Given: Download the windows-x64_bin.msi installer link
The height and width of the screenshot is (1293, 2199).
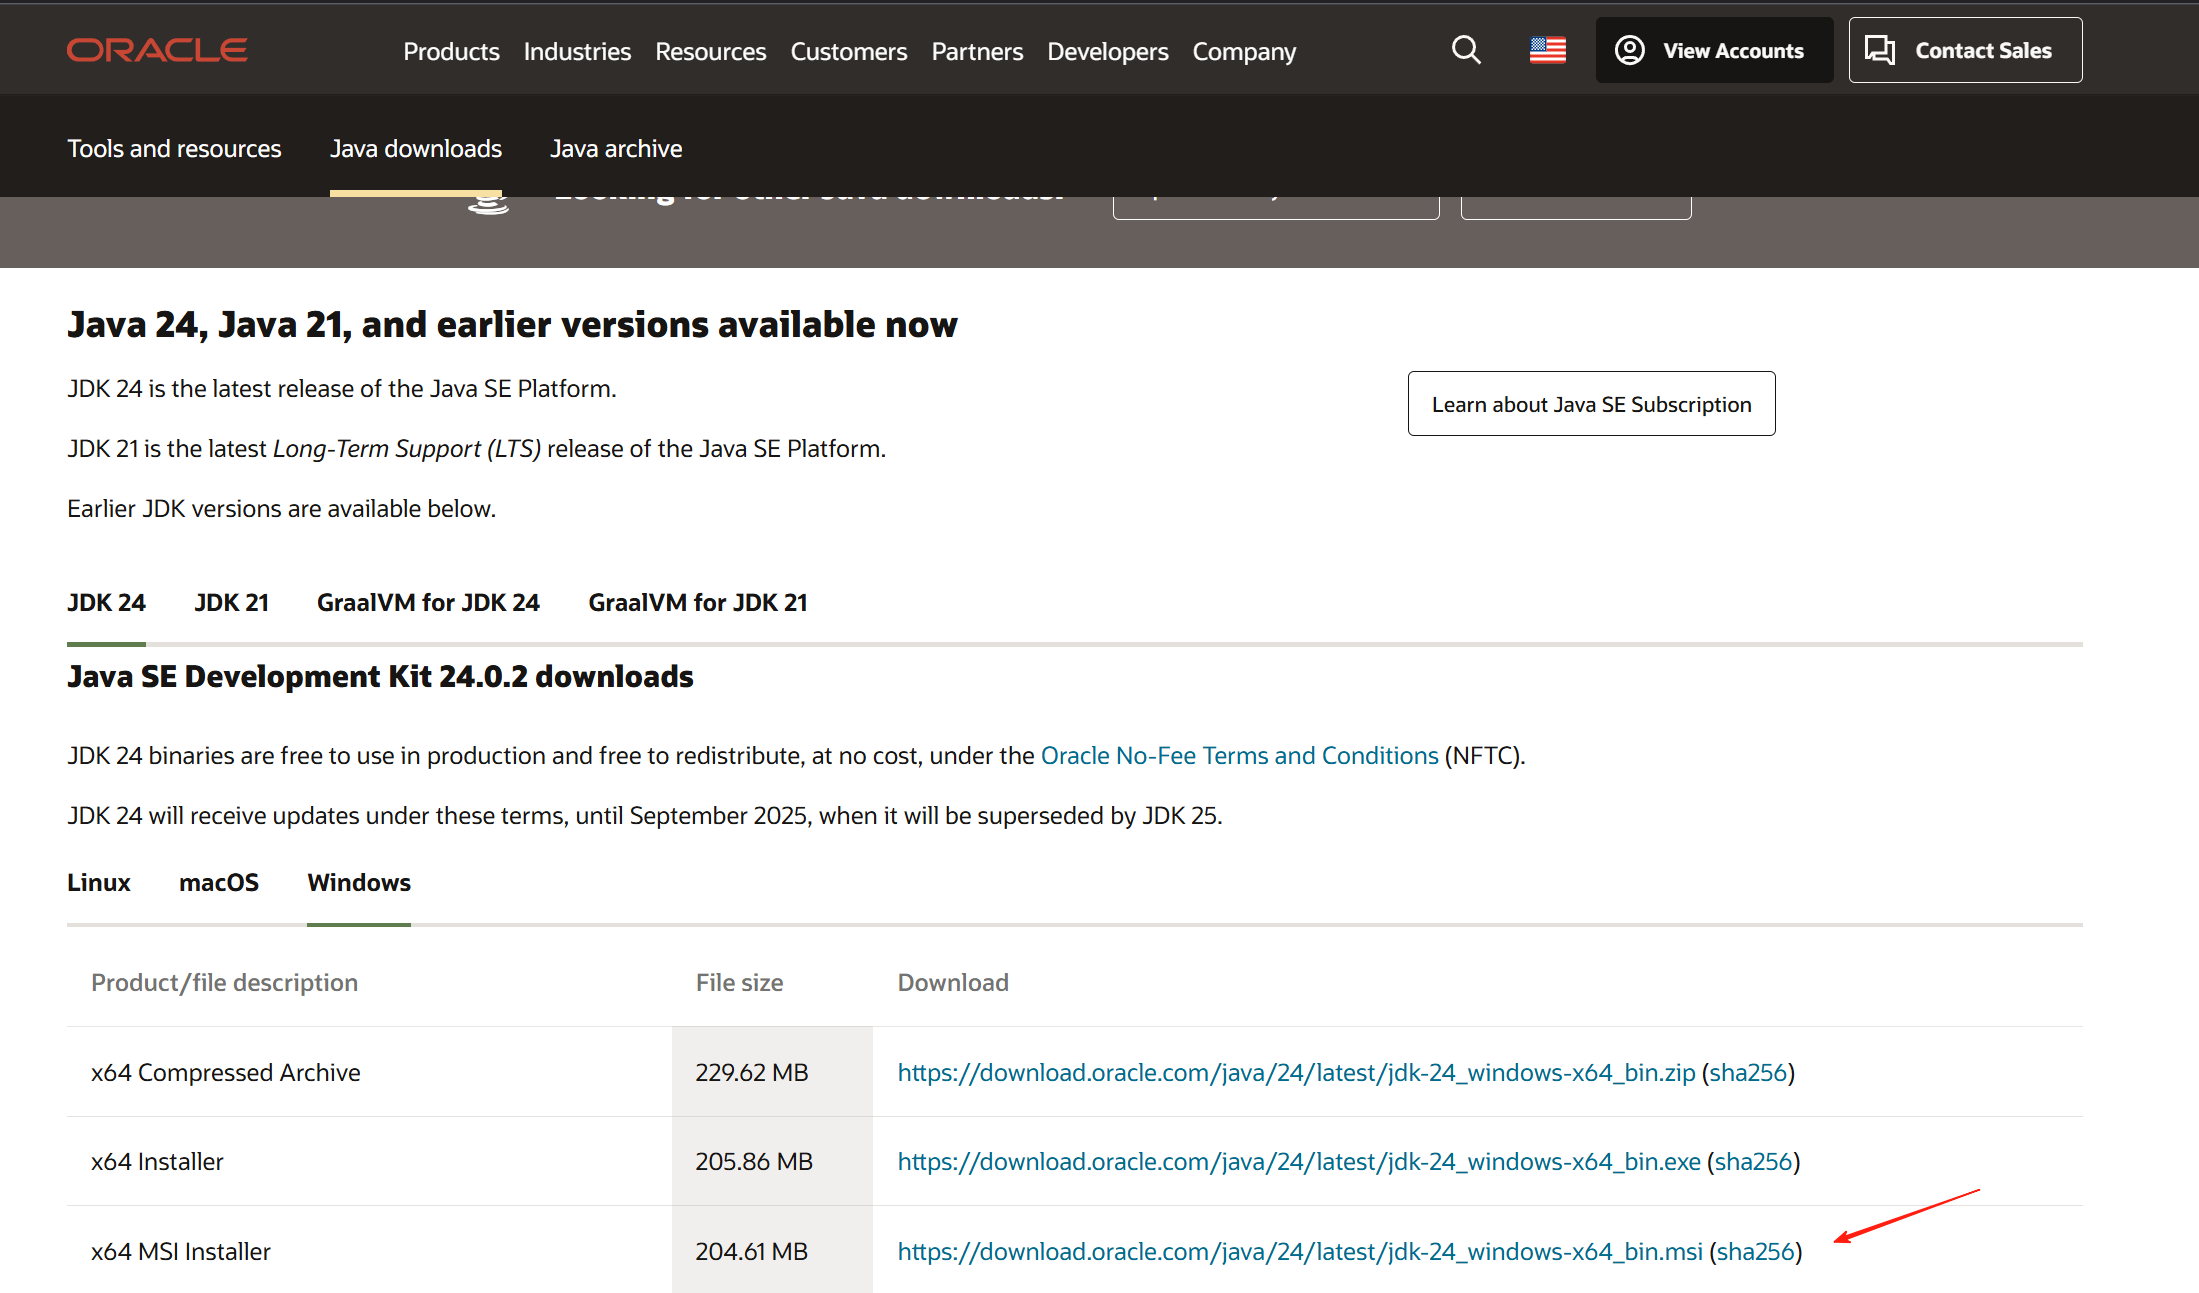Looking at the screenshot, I should coord(1300,1251).
